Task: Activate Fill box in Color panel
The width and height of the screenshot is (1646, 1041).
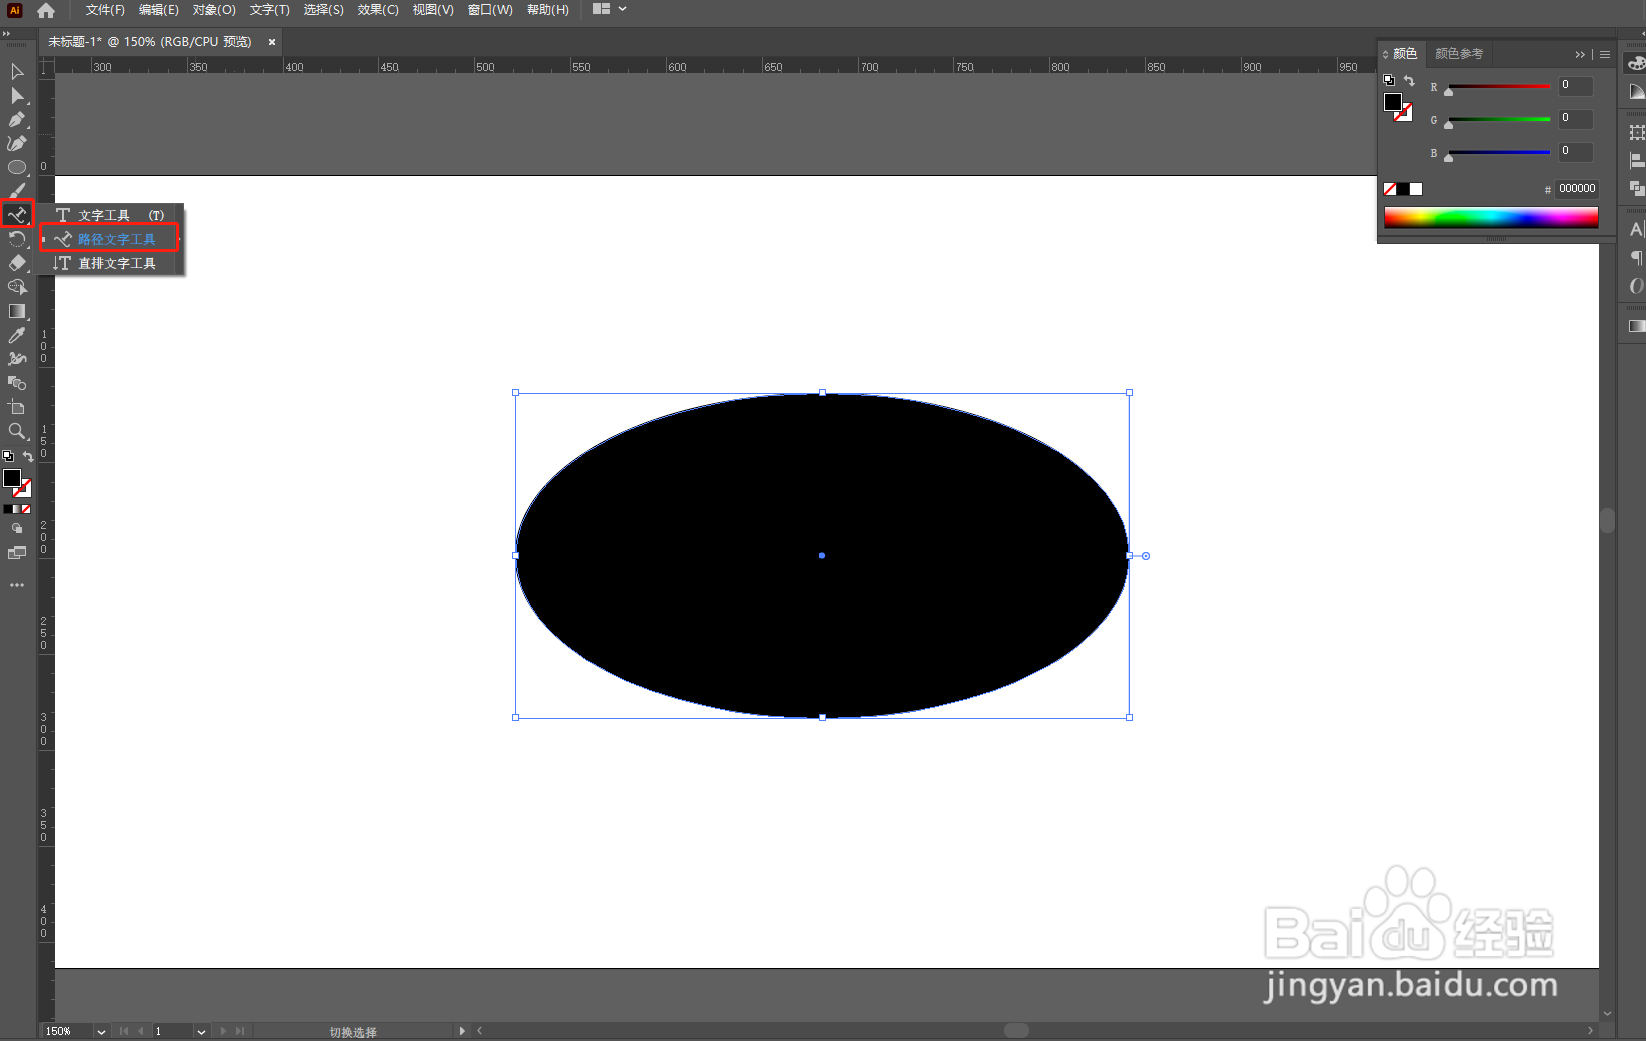Action: 1392,102
